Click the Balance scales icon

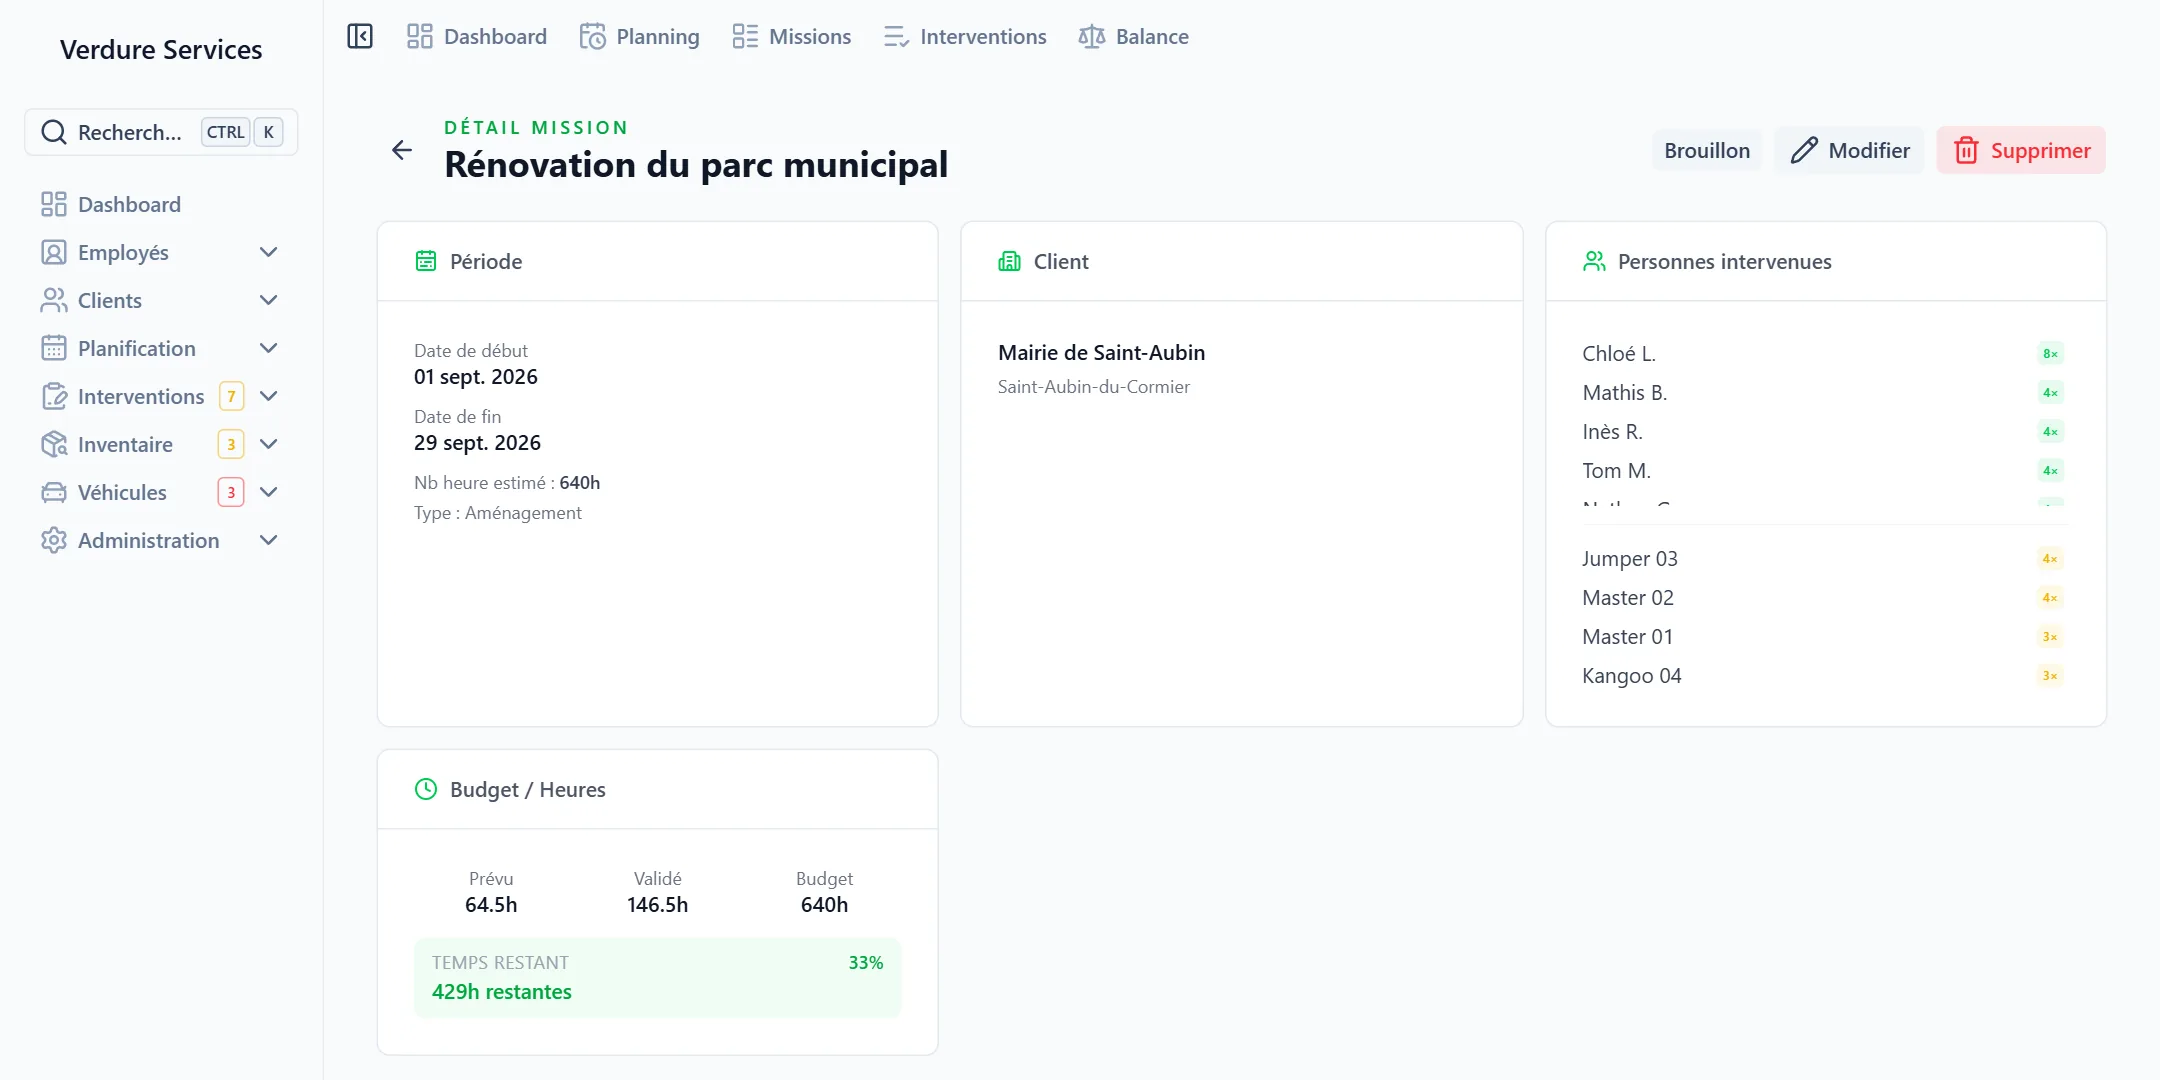tap(1092, 37)
